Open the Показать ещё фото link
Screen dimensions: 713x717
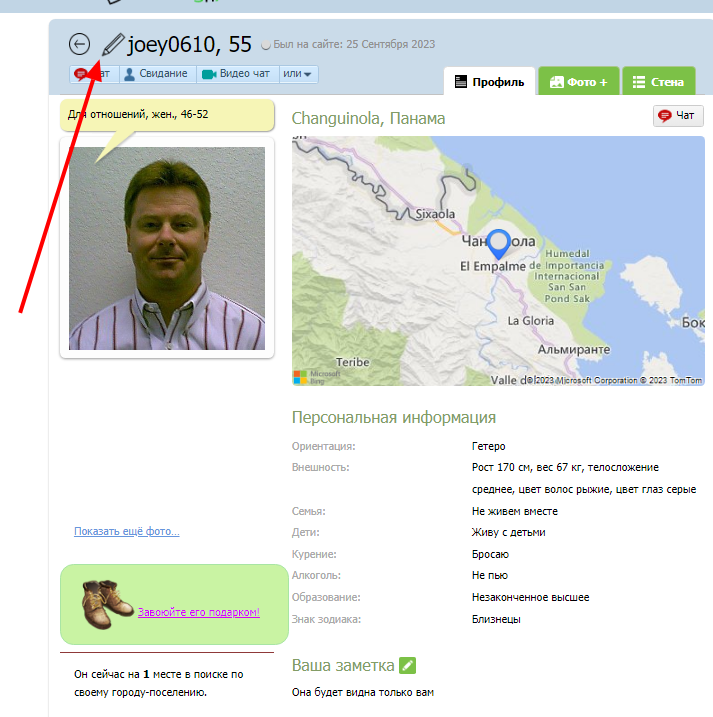point(127,531)
